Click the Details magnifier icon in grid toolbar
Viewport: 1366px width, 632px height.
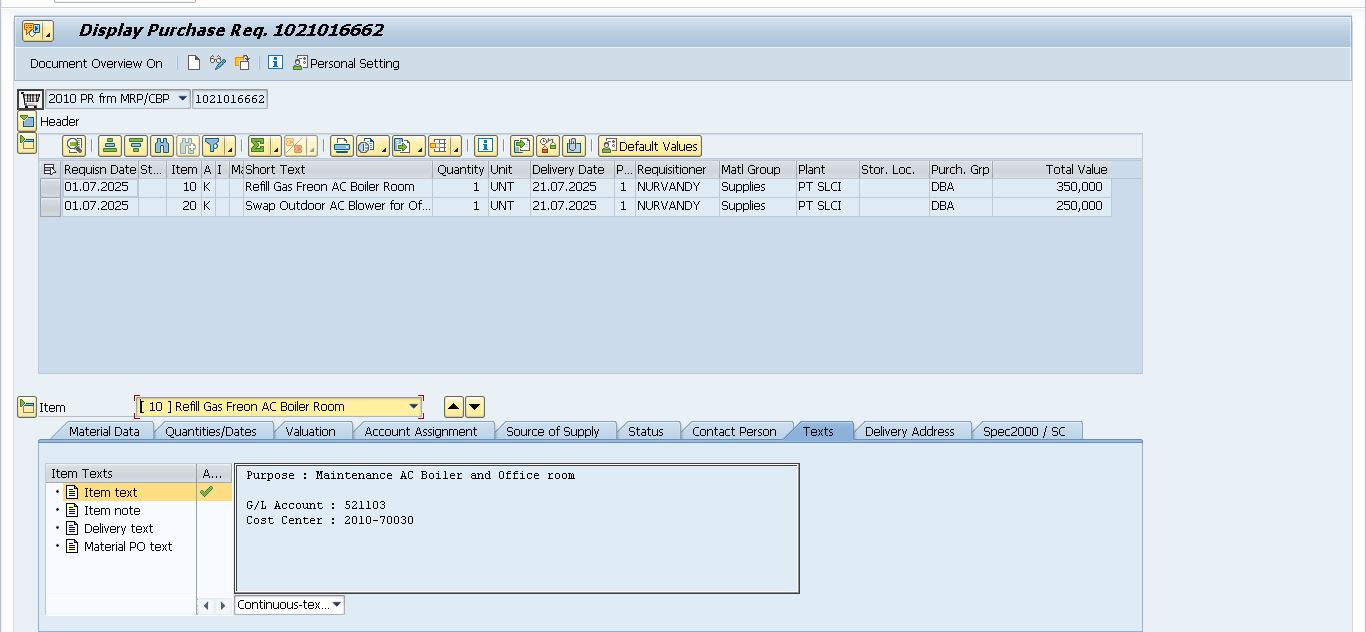tap(74, 146)
